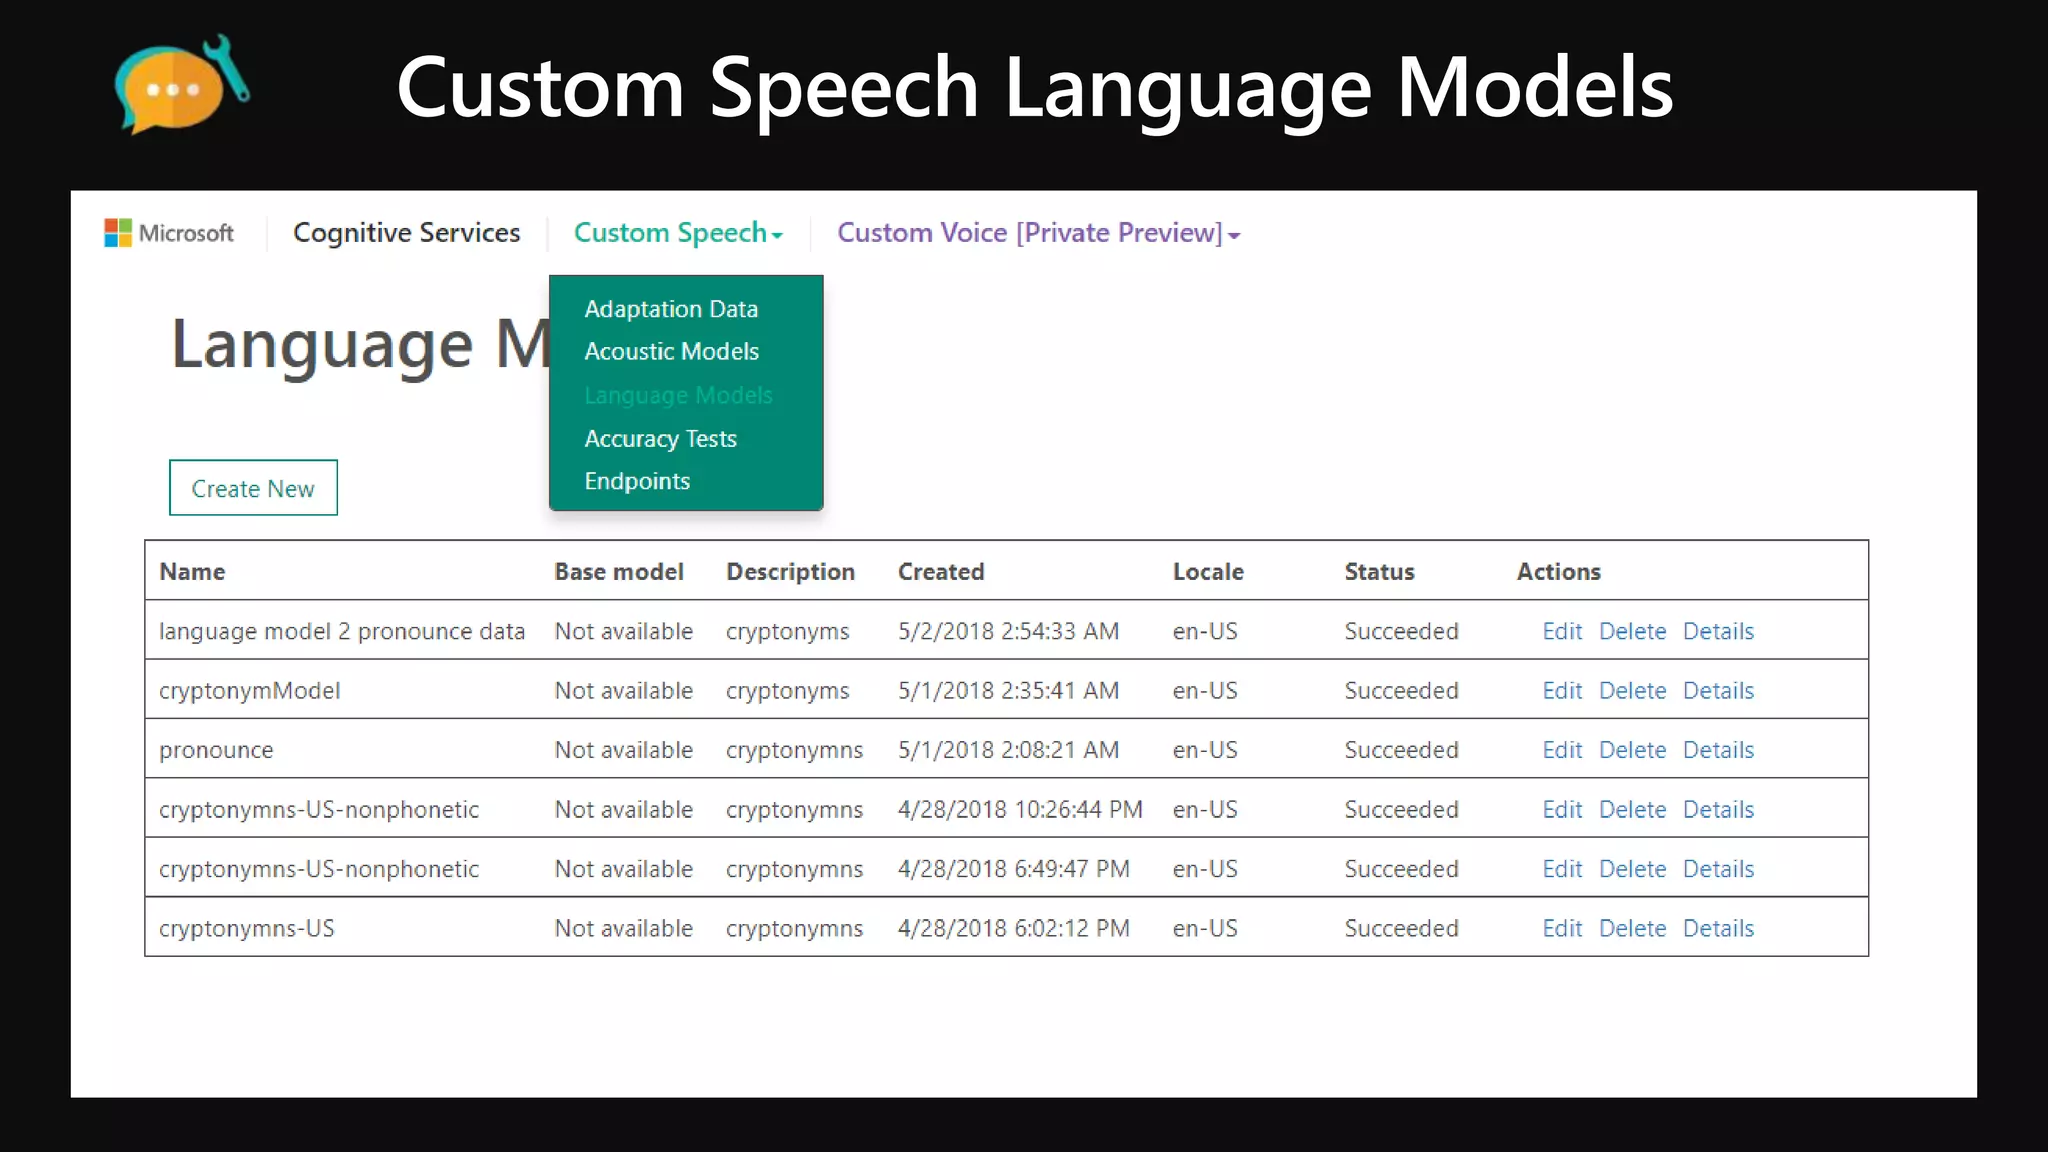
Task: Go to Accuracy Tests menu item
Action: [660, 439]
